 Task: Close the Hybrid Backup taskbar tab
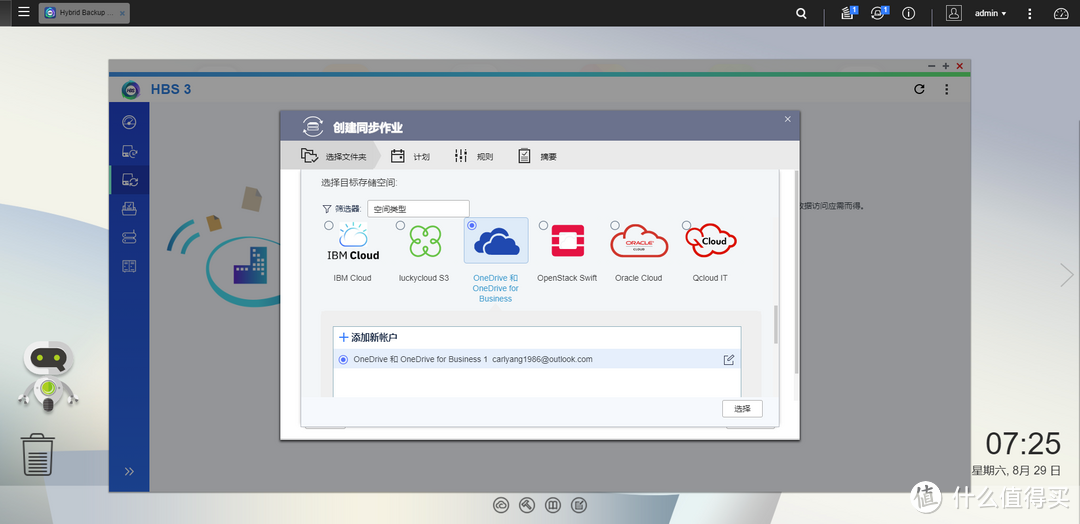[x=123, y=13]
